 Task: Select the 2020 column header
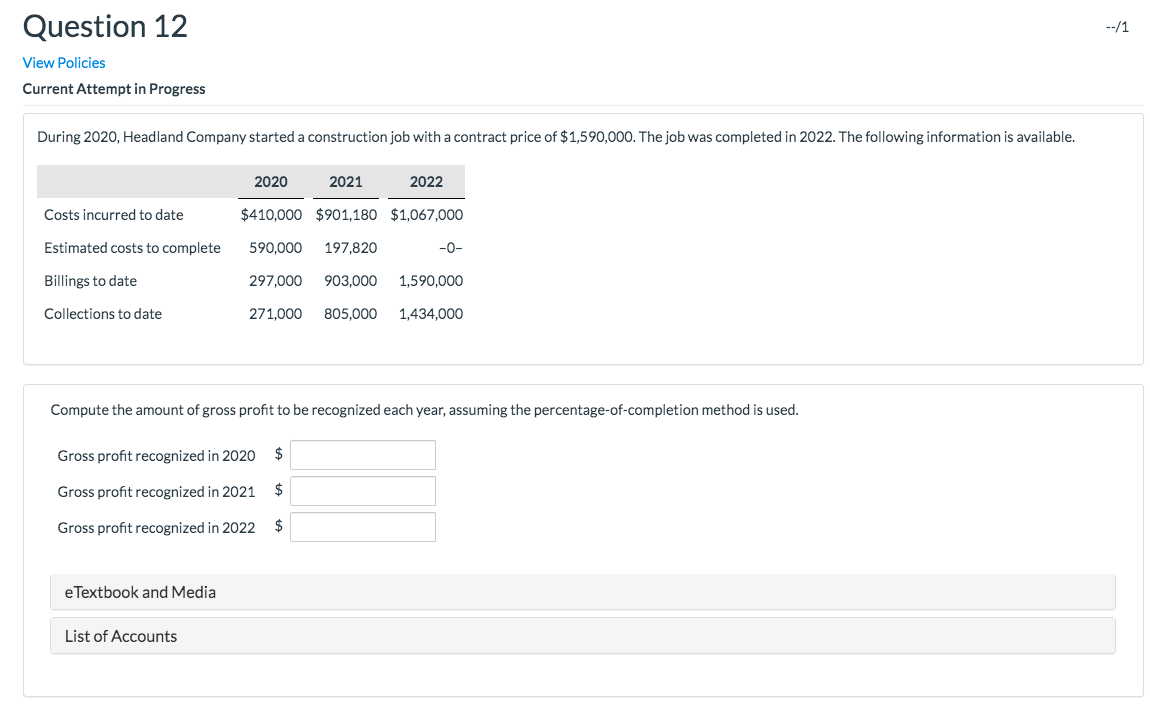(270, 181)
